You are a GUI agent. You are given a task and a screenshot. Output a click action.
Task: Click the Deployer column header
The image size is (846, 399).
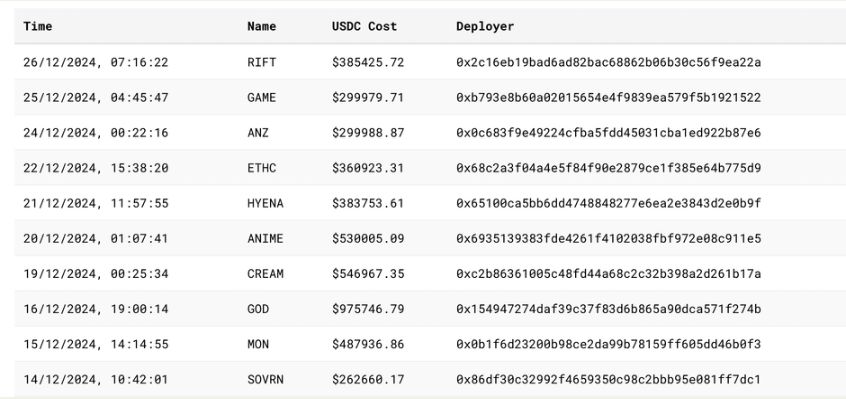[485, 26]
